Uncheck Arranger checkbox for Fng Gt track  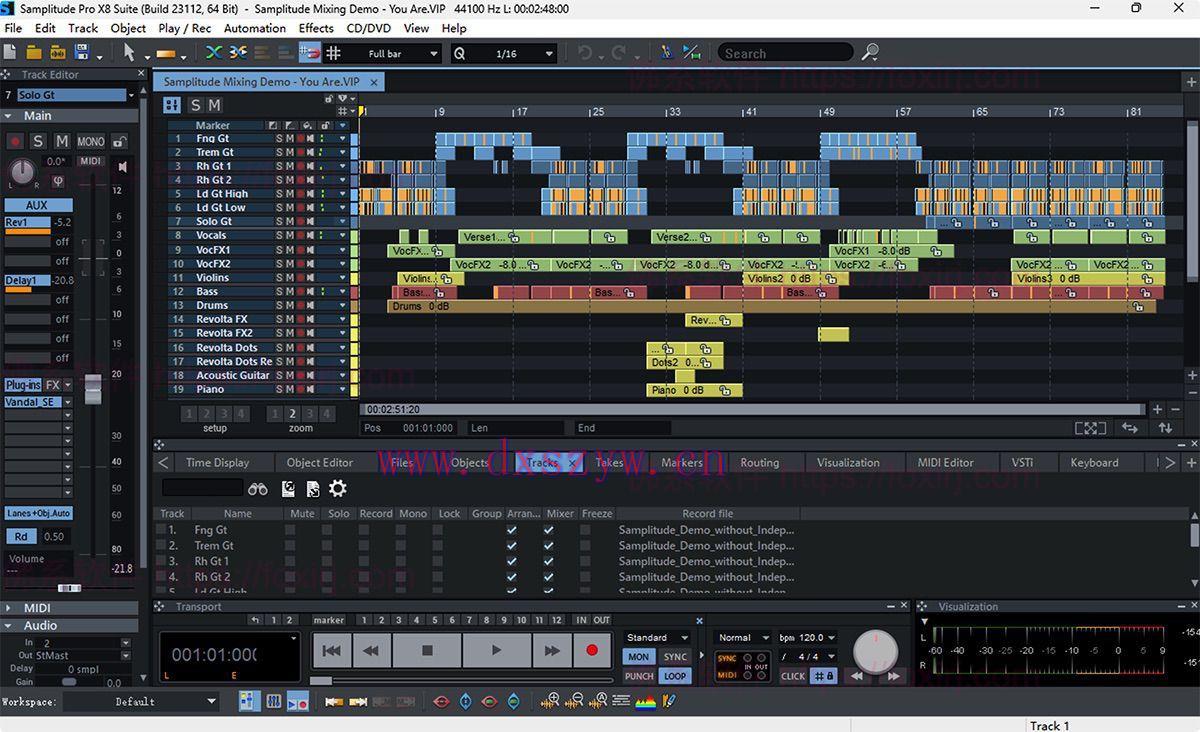pyautogui.click(x=512, y=530)
